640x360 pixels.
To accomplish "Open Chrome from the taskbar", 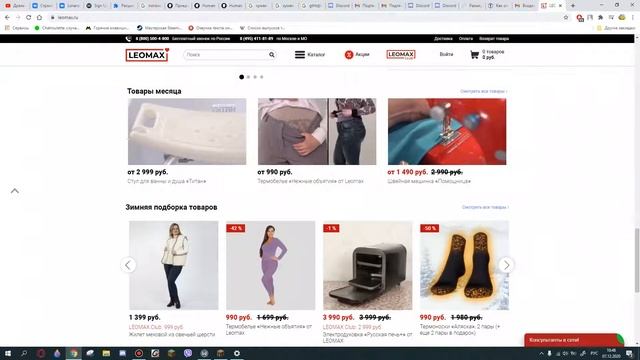I will pyautogui.click(x=74, y=353).
